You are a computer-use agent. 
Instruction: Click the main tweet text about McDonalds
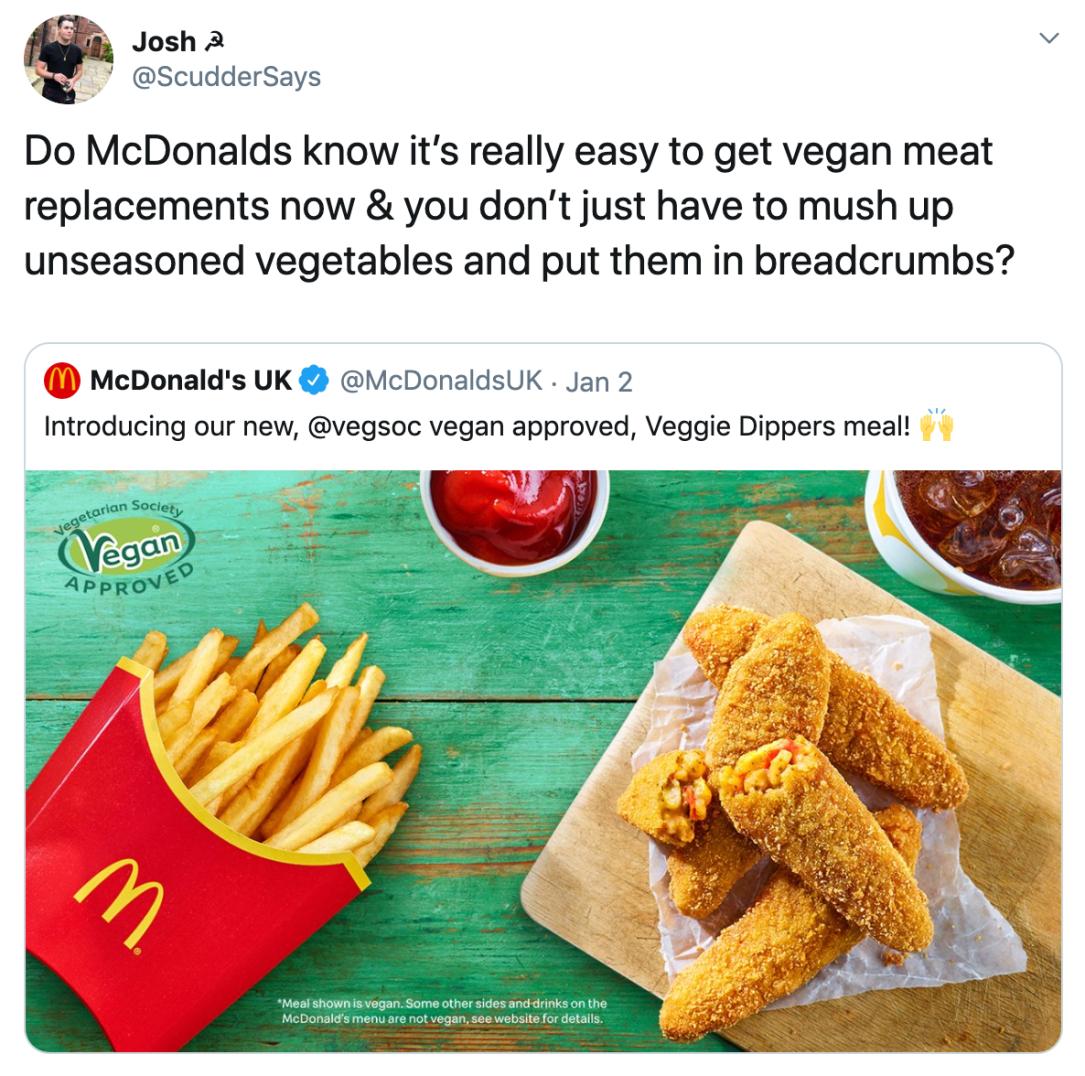(519, 206)
